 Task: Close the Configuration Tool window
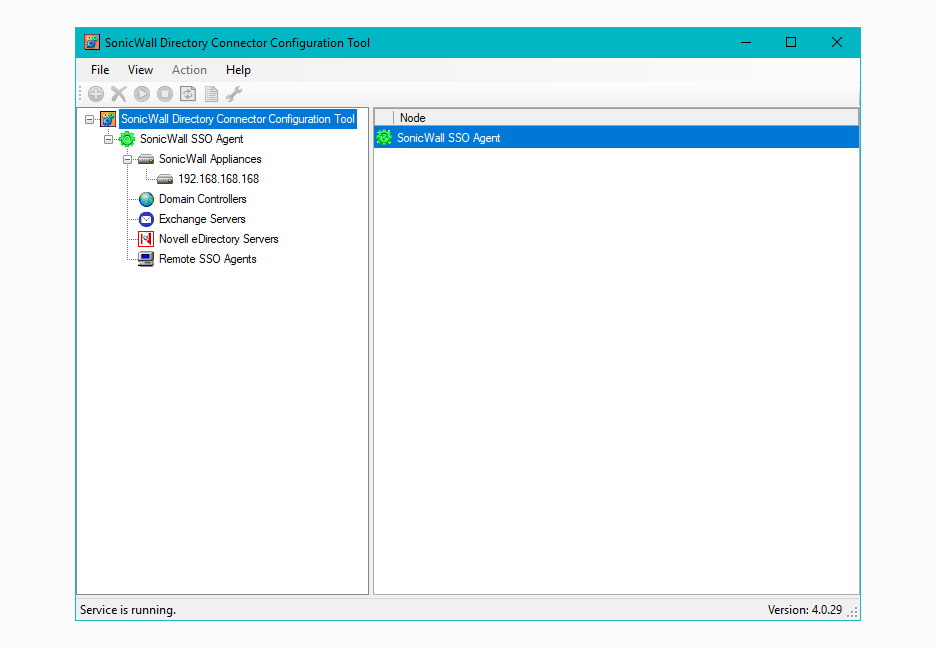pyautogui.click(x=837, y=42)
